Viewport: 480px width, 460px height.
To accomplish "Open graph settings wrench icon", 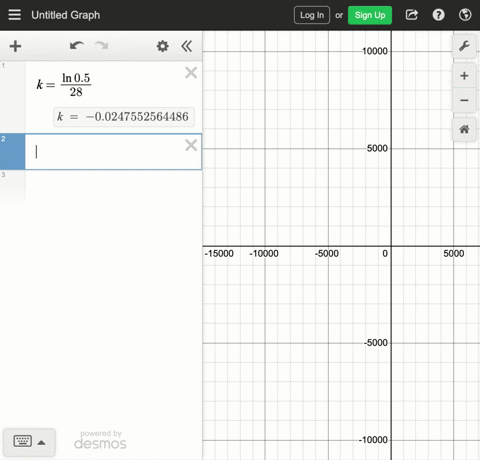I will [464, 46].
